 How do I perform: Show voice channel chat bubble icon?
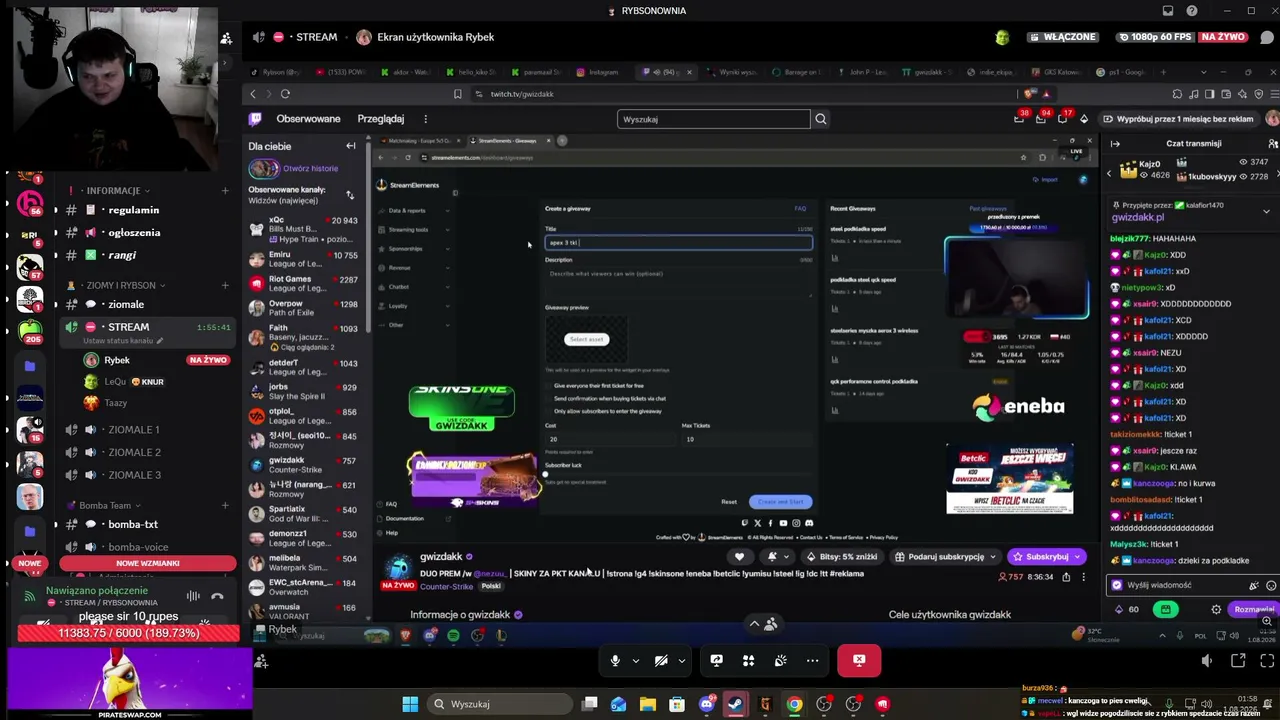[x=1266, y=37]
